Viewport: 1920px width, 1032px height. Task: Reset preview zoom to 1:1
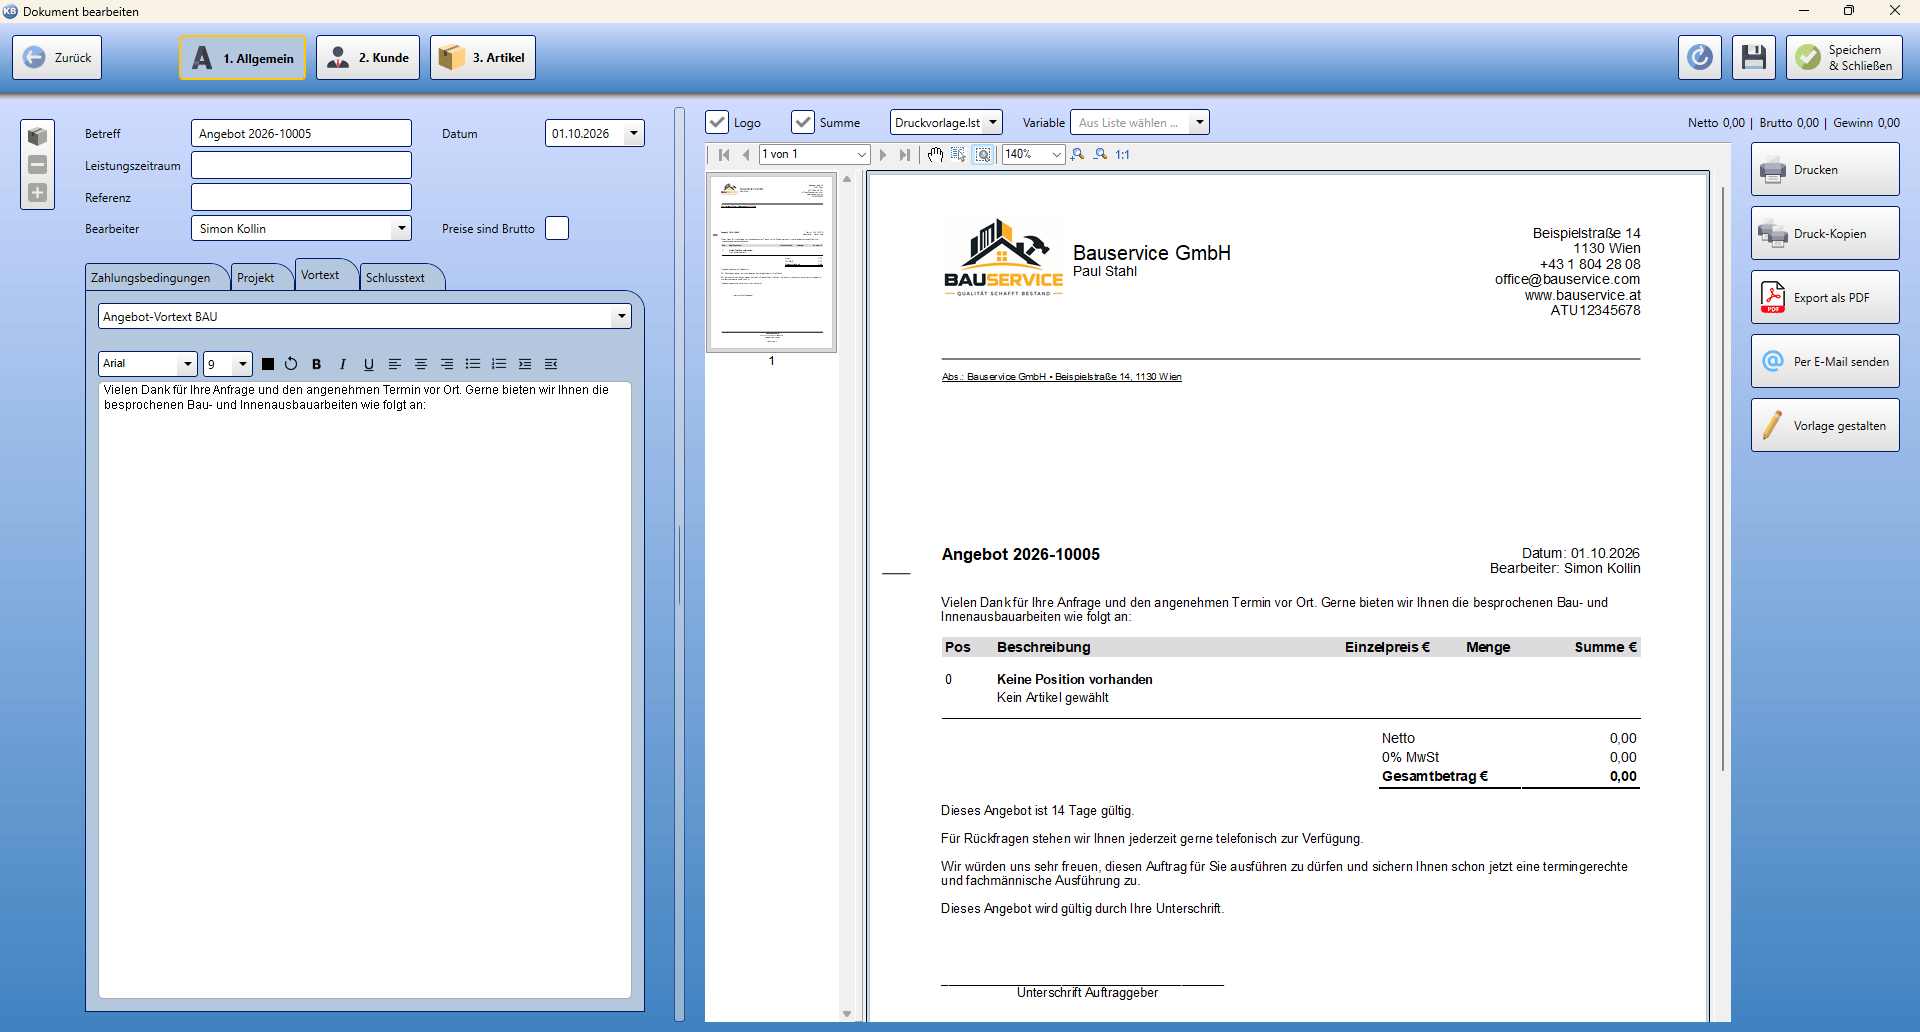(1123, 154)
